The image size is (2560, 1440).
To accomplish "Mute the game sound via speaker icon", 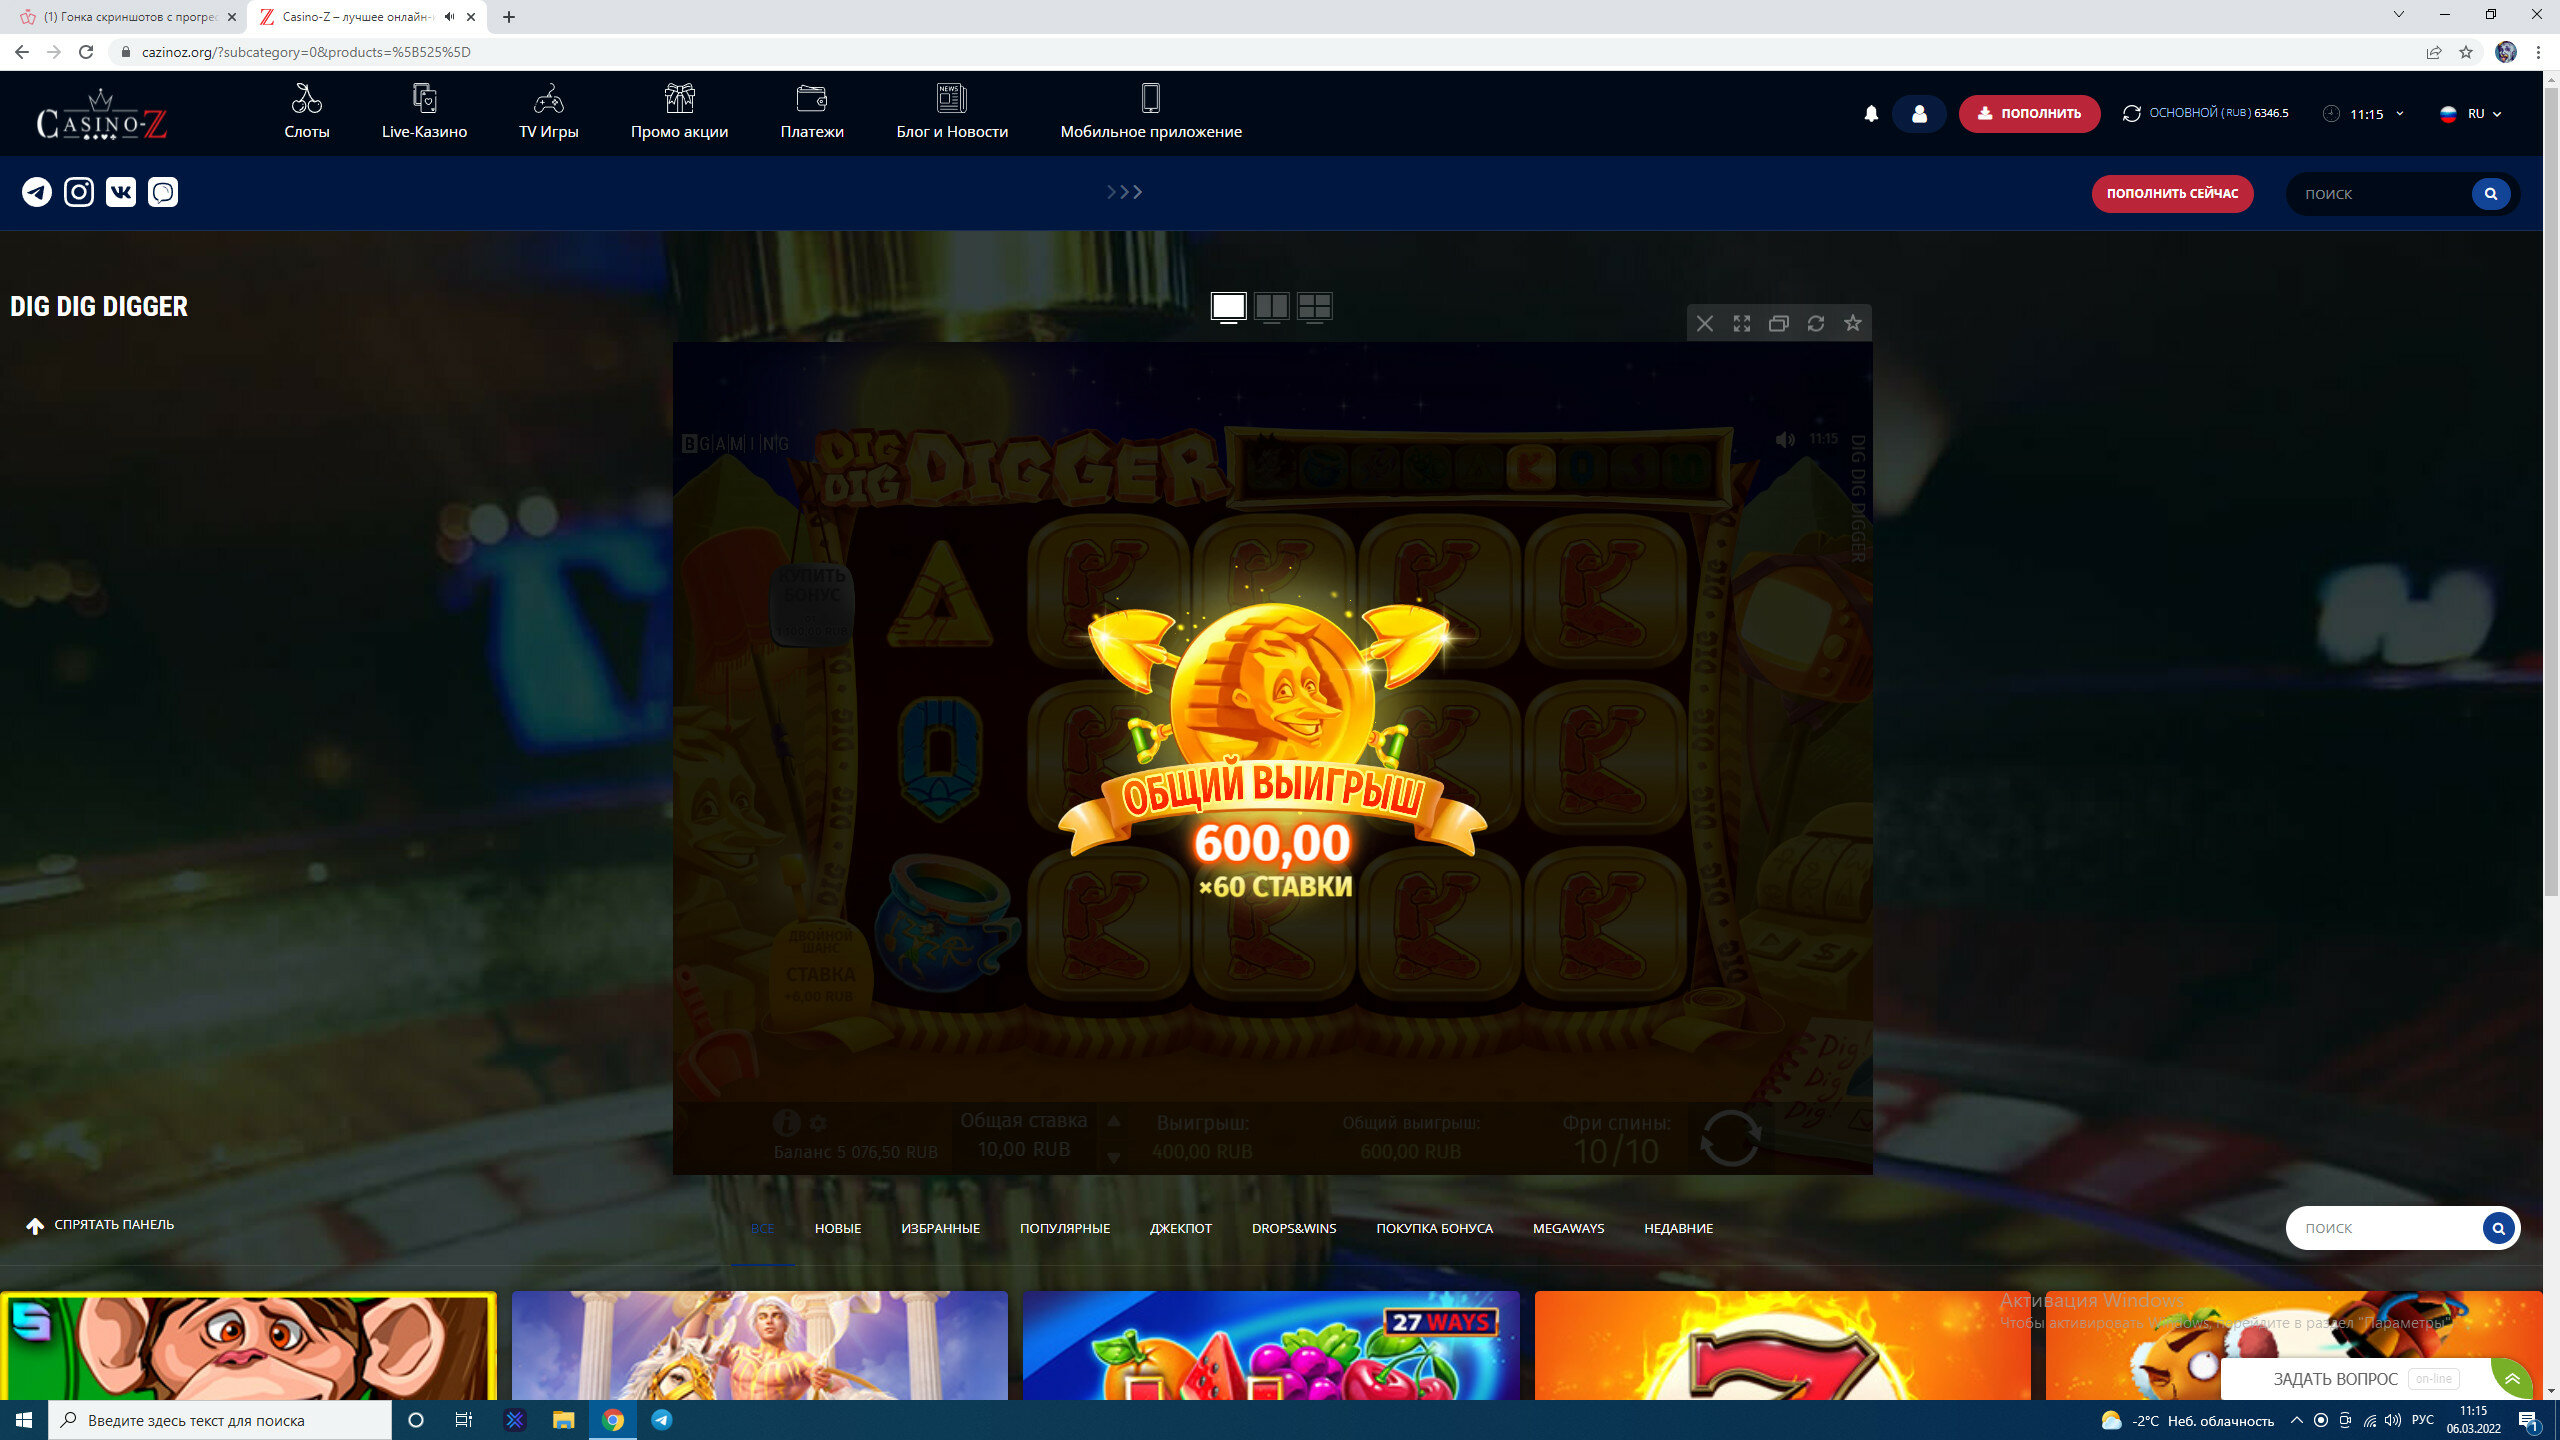I will click(x=1785, y=439).
